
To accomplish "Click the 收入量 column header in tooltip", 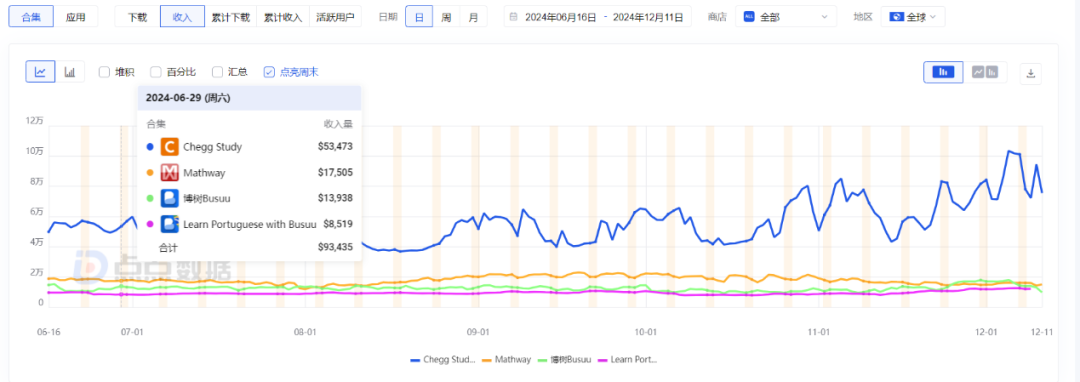I will tap(338, 124).
